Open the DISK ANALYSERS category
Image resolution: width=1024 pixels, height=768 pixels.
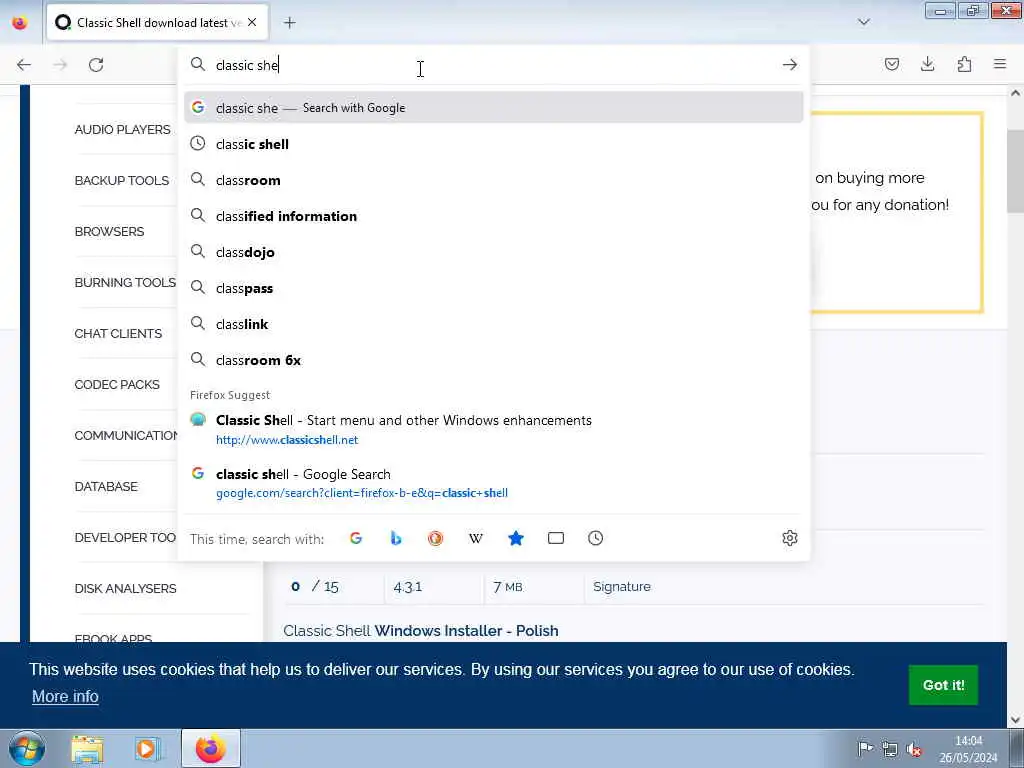click(125, 588)
